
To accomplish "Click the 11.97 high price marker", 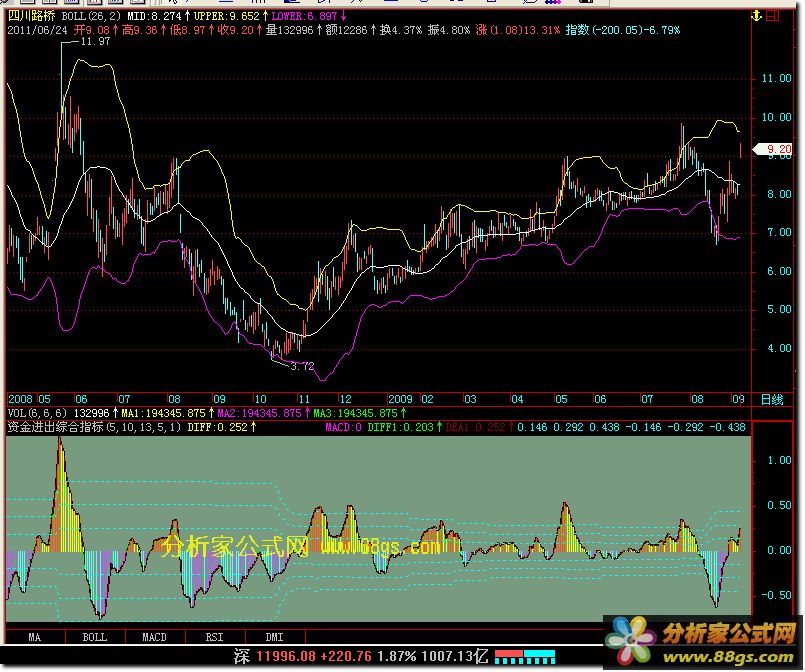I will coord(95,42).
